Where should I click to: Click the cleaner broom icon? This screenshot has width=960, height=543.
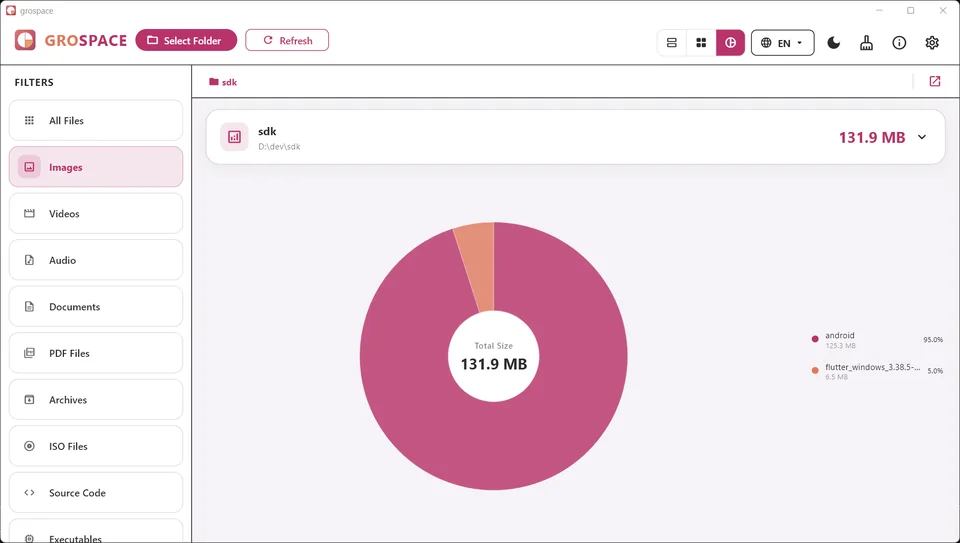pos(866,43)
